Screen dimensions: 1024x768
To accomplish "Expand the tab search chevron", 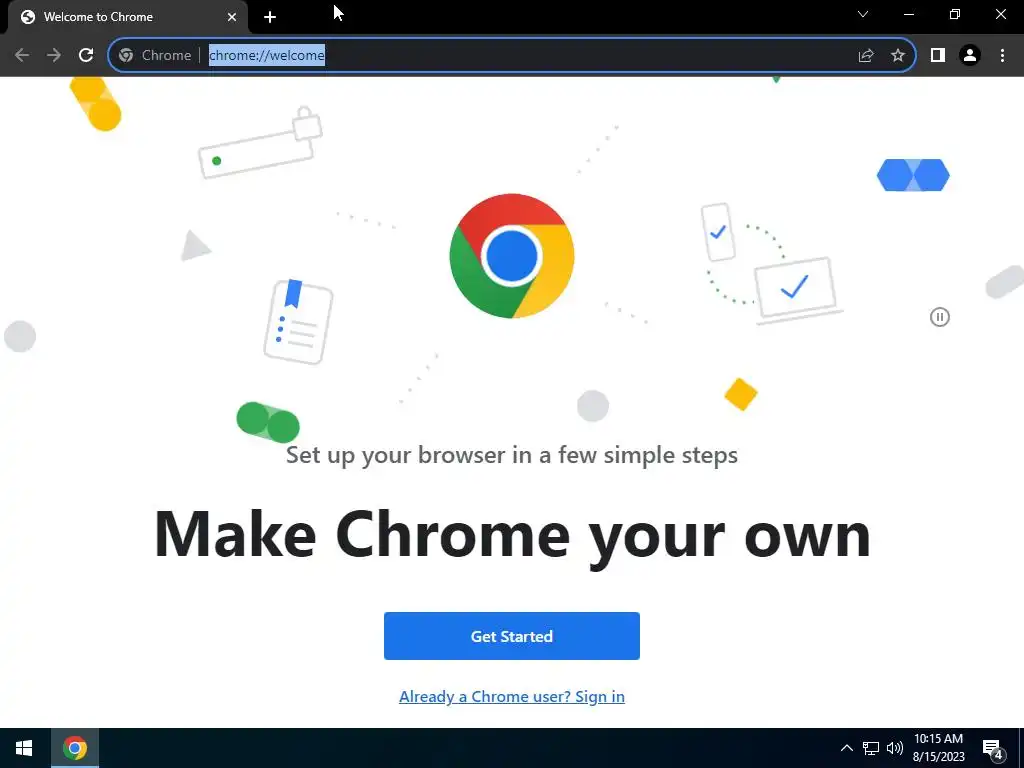I will click(x=863, y=14).
